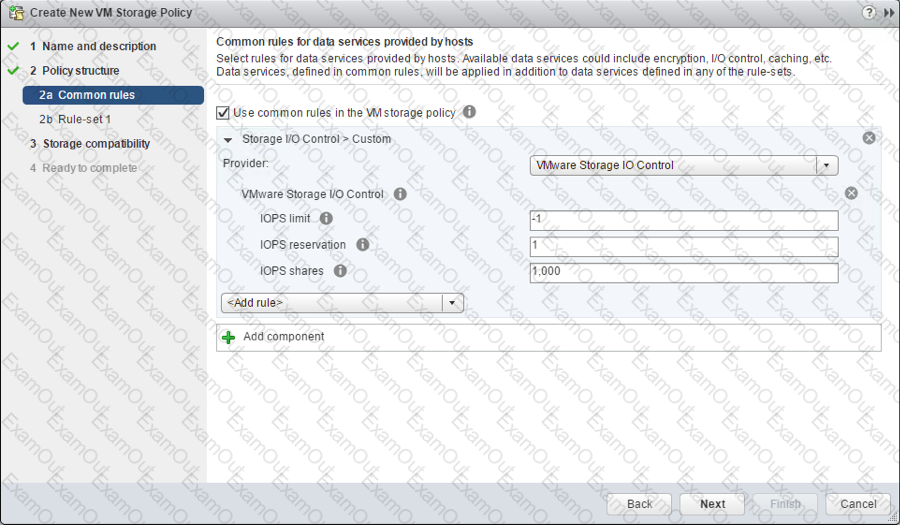Click the Back button
This screenshot has height=525, width=900.
pyautogui.click(x=639, y=504)
